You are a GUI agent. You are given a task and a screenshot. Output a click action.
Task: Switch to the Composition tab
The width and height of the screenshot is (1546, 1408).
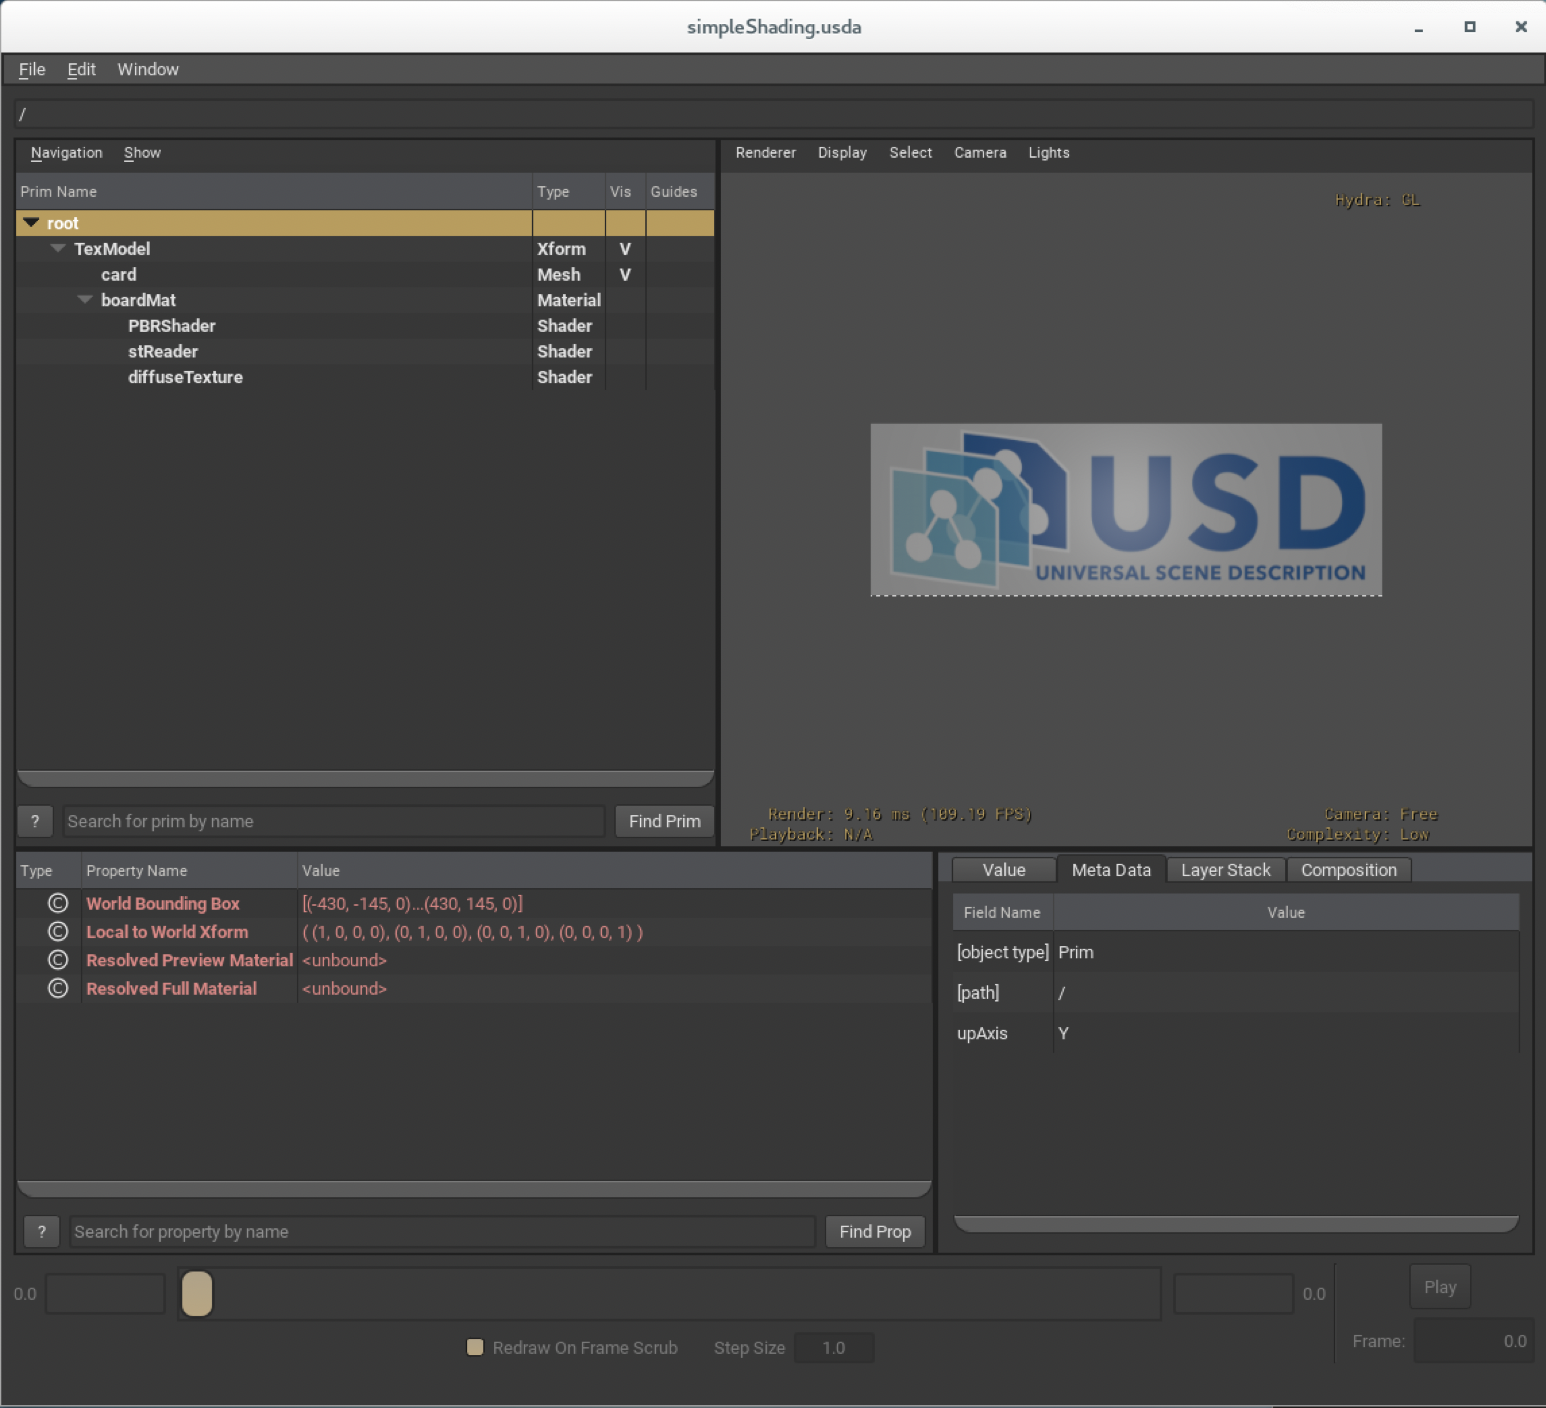pos(1349,870)
